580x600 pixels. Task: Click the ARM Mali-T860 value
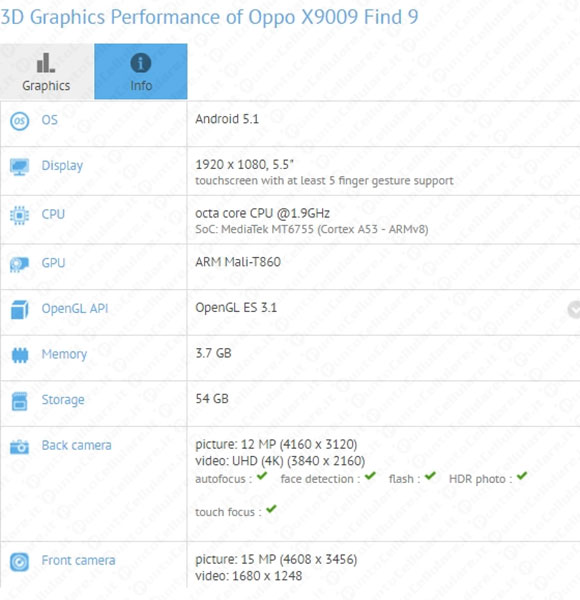tap(238, 262)
